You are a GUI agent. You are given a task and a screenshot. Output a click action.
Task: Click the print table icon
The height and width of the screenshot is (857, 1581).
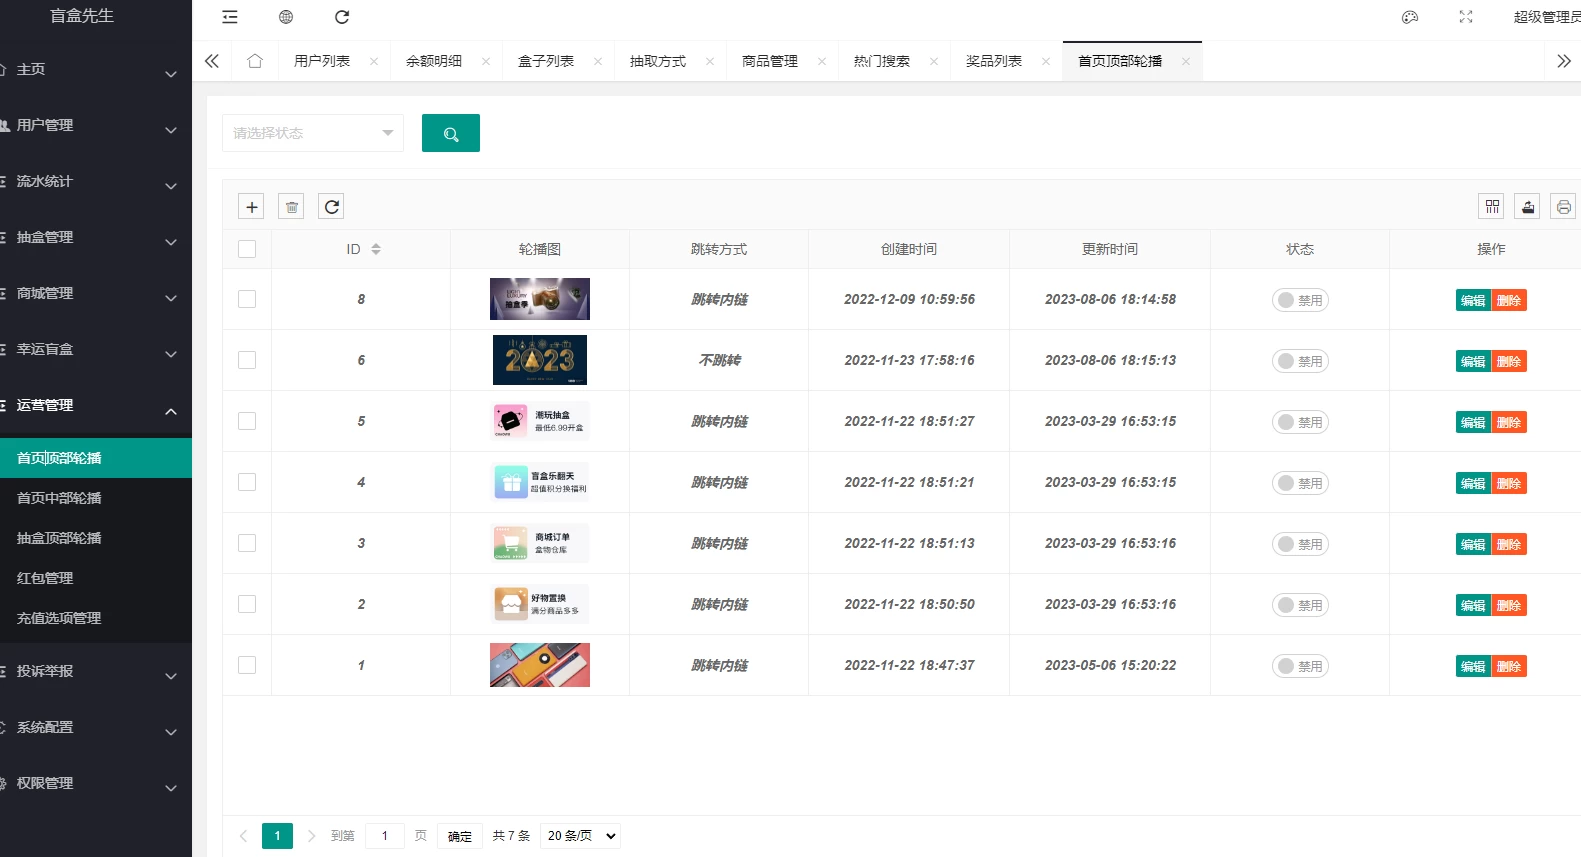1563,207
